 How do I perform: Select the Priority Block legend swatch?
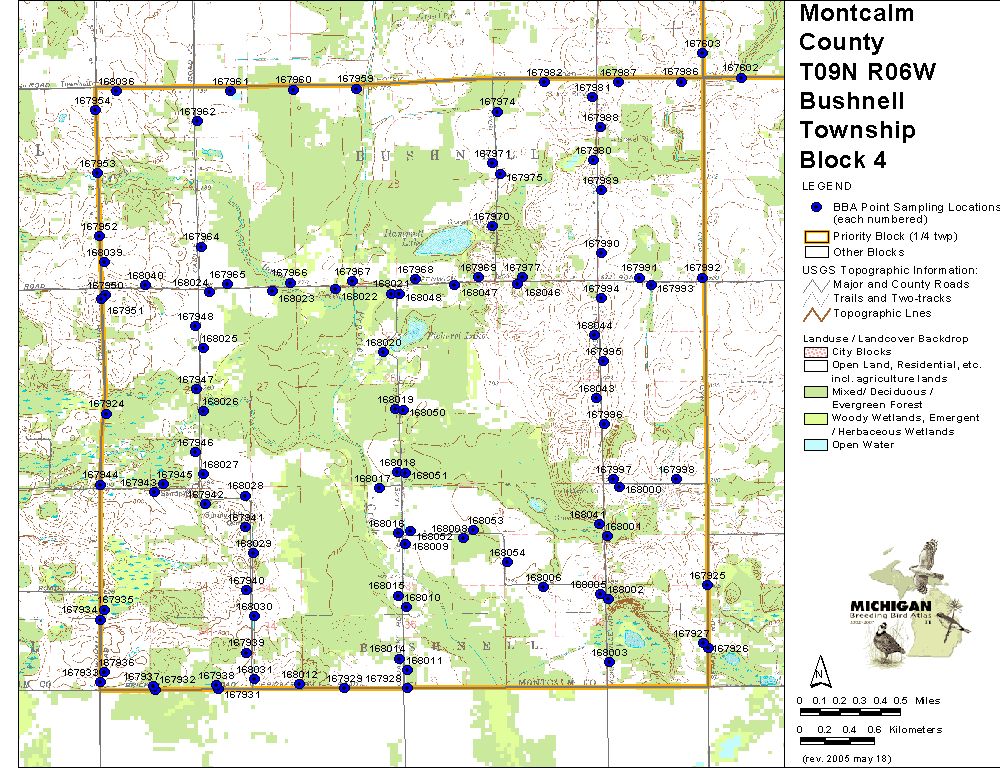point(816,236)
